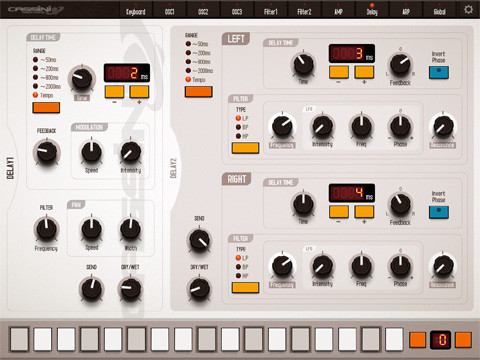Viewport: 480px width, 360px height.
Task: Click Delay1 Pan Width knob
Action: [131, 229]
